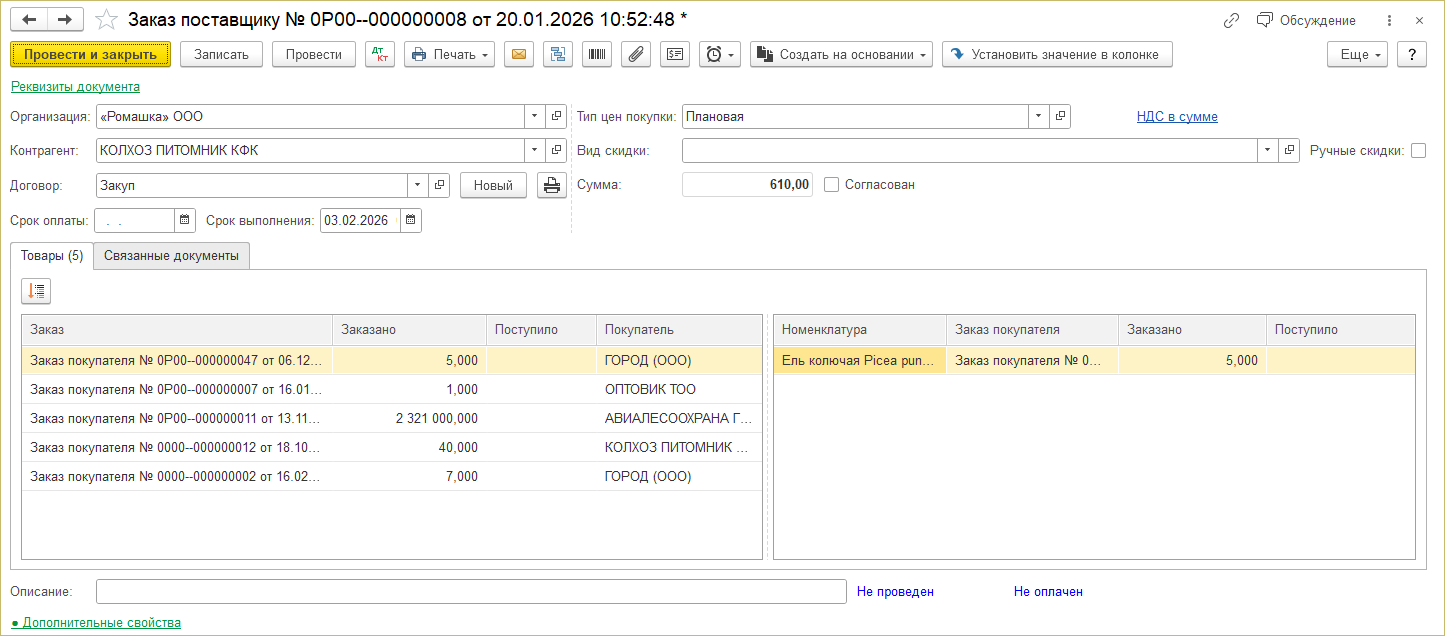Open the Еще menu

[x=1357, y=55]
